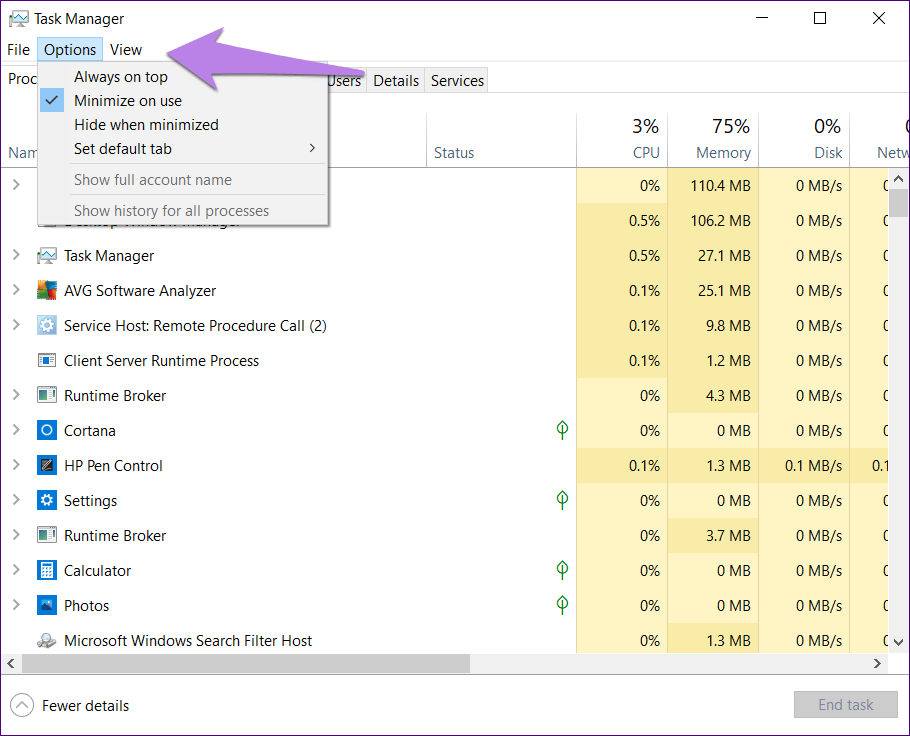Viewport: 910px width, 736px height.
Task: Click the suspended leaf icon for Settings
Action: pos(562,500)
